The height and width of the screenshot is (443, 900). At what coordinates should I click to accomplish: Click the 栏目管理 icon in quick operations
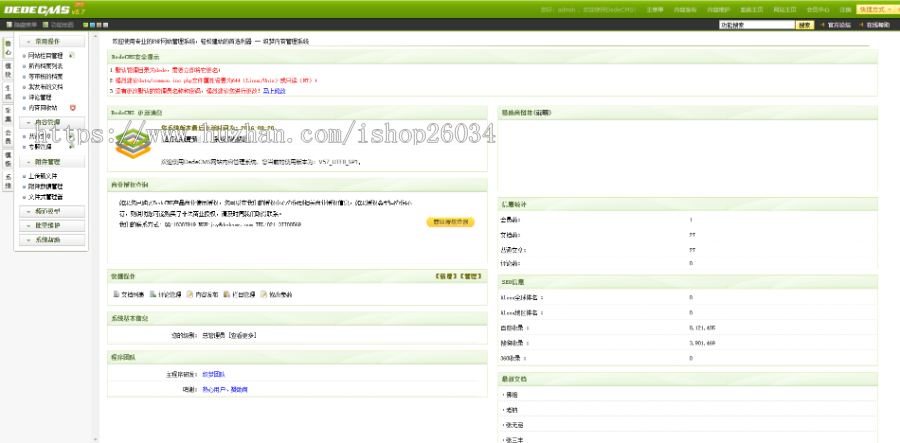click(x=227, y=294)
